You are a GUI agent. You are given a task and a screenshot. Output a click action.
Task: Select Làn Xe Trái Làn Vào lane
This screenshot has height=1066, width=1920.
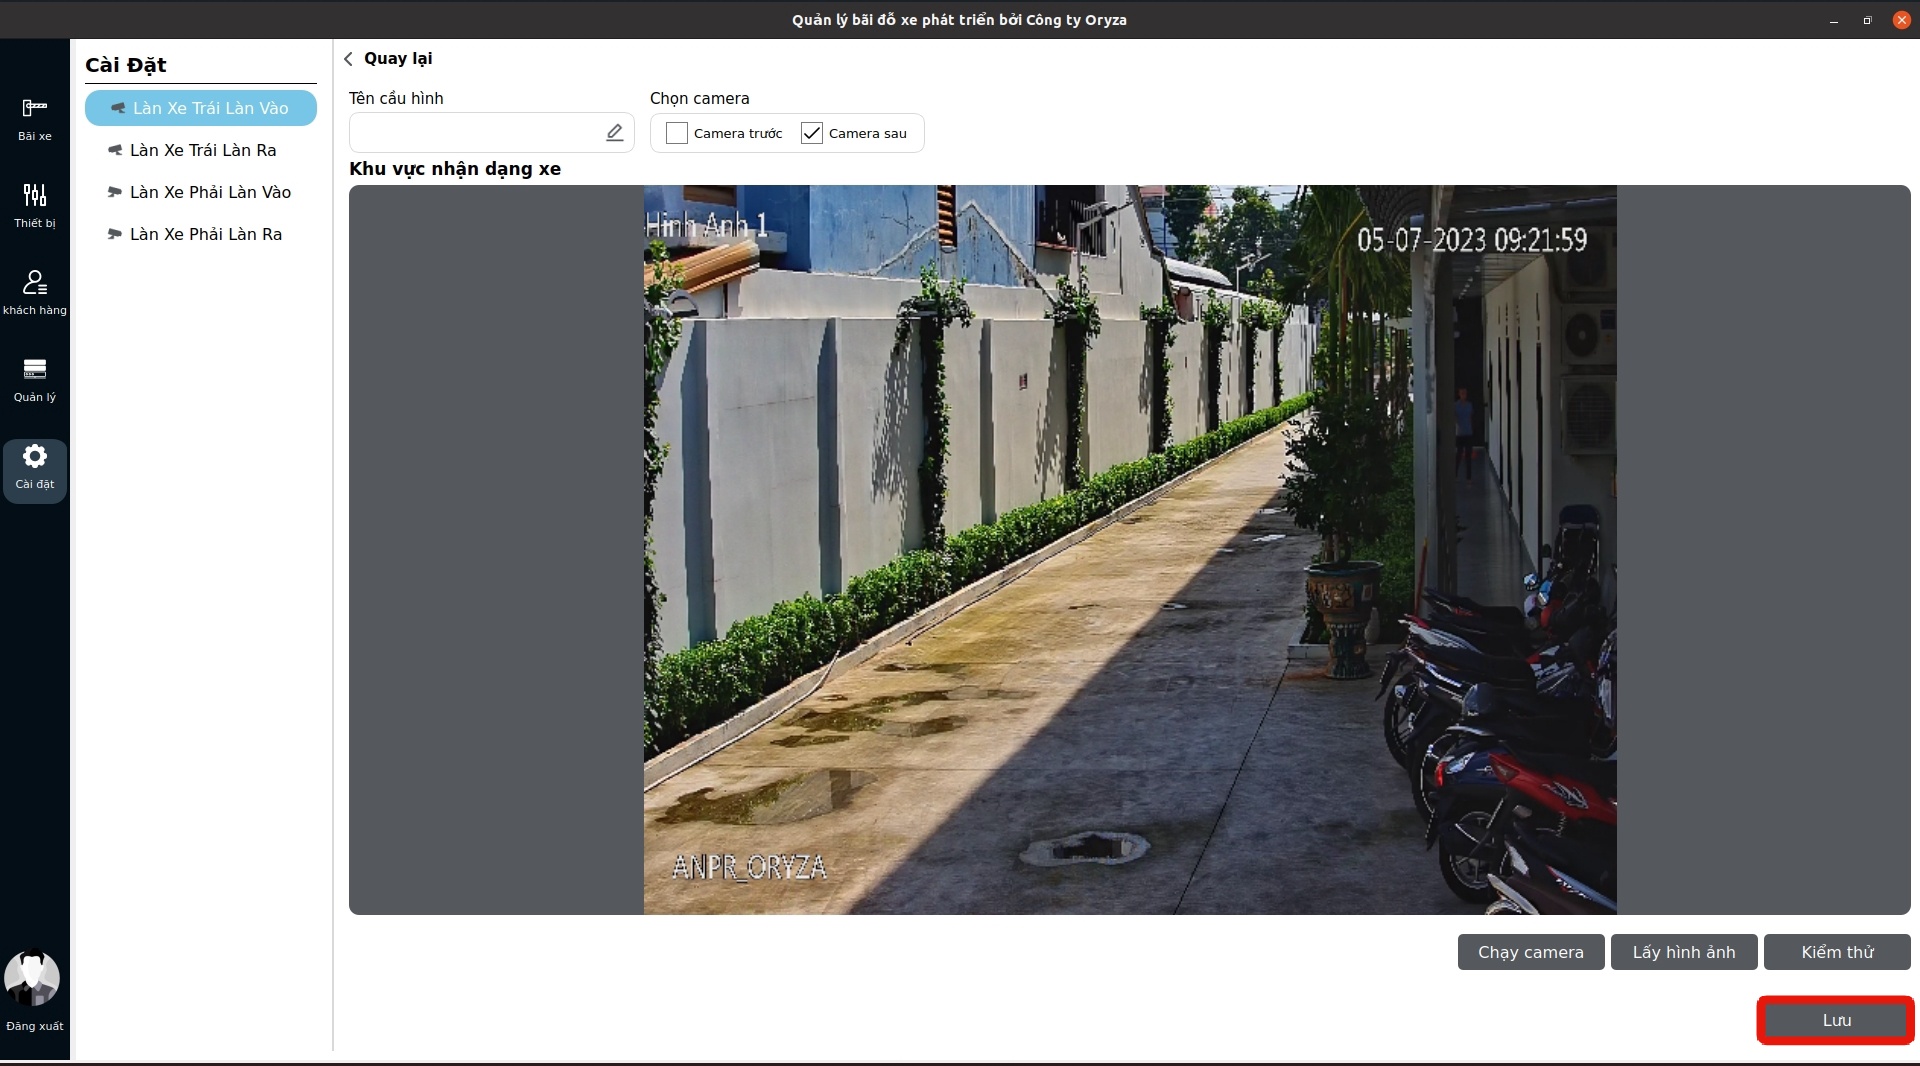201,108
